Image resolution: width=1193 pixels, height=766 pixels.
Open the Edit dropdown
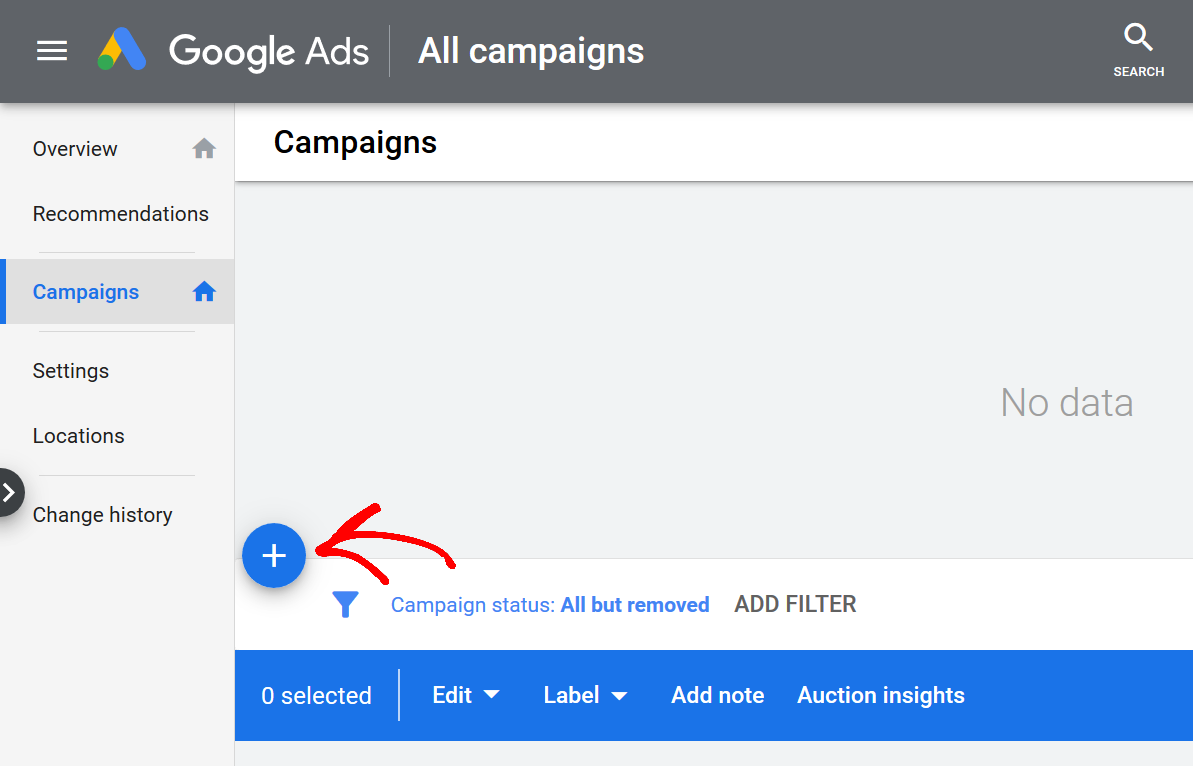point(465,695)
